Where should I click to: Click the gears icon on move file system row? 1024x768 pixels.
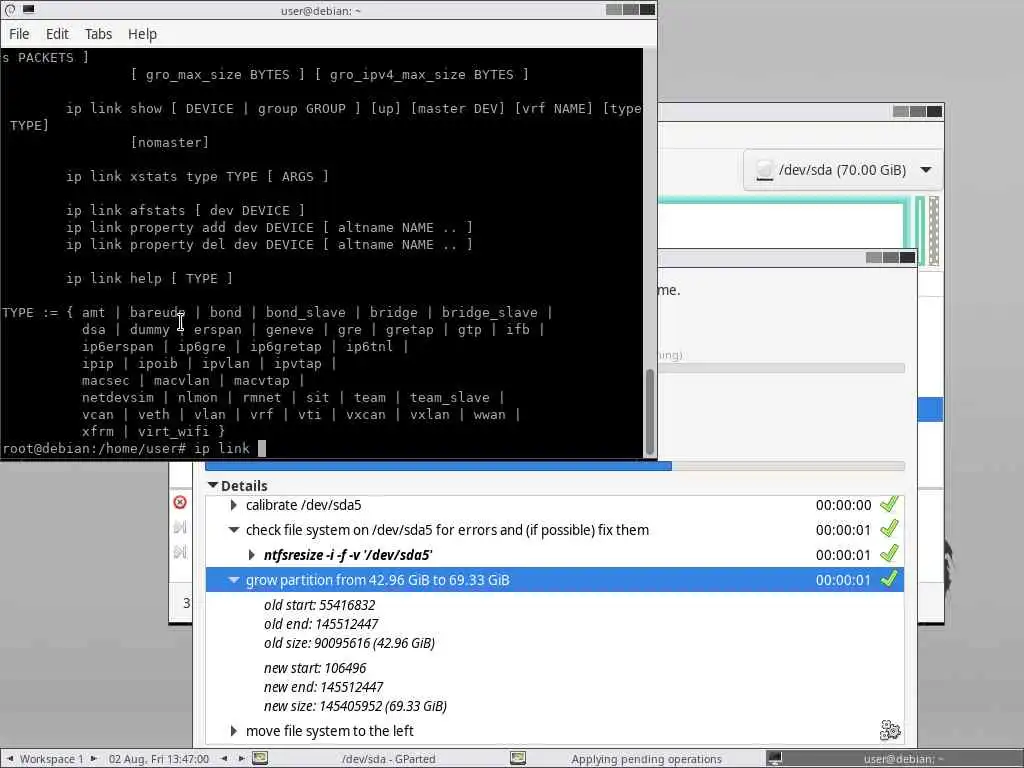[890, 730]
